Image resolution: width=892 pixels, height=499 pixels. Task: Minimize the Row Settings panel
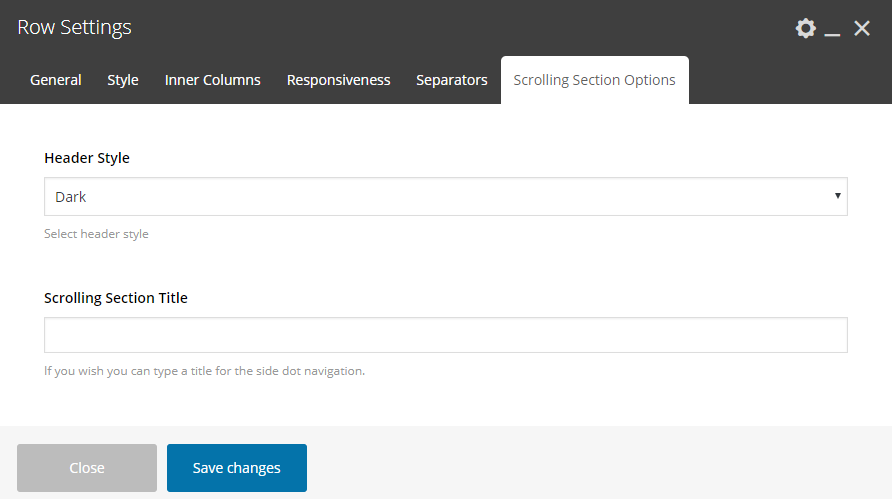(832, 28)
